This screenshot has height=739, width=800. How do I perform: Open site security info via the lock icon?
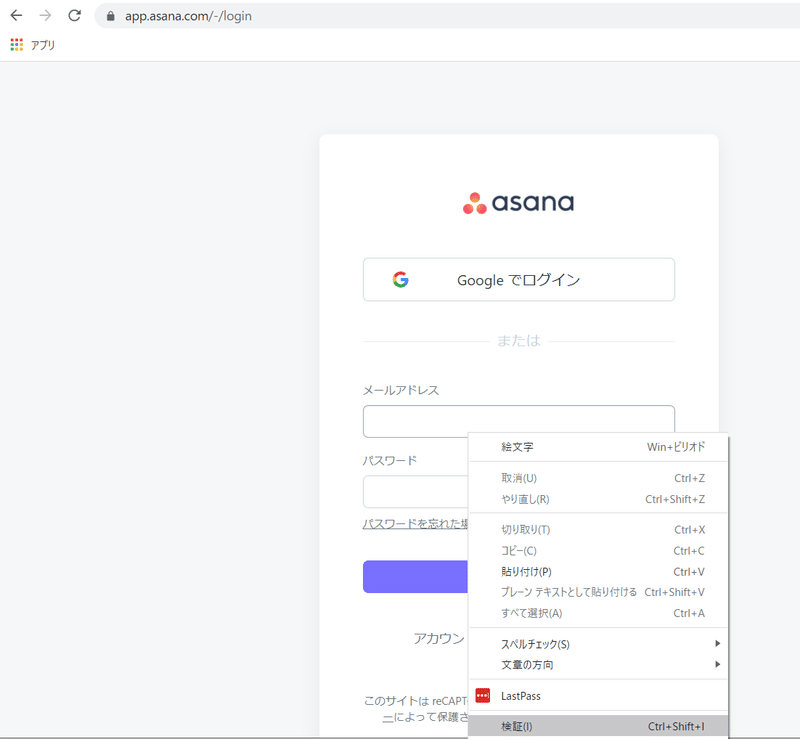[x=109, y=16]
